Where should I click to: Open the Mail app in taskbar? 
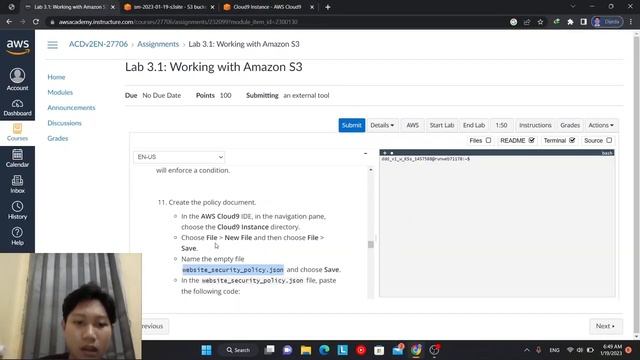point(398,350)
